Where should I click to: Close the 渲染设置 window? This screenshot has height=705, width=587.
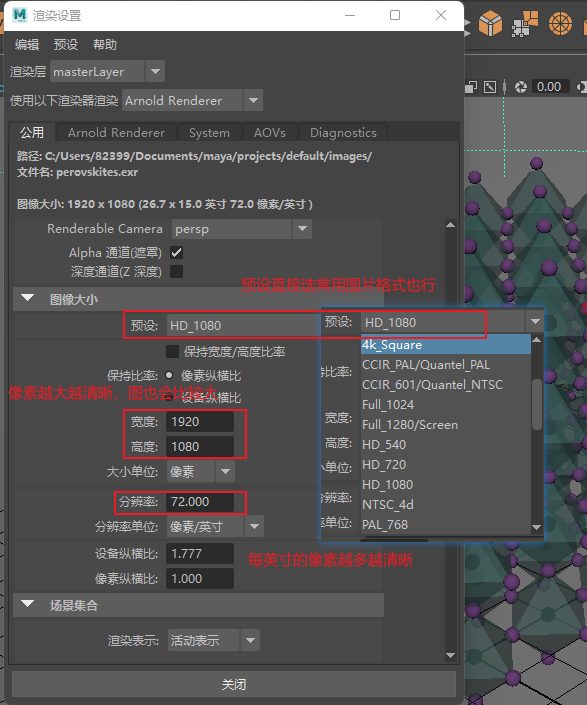[441, 15]
